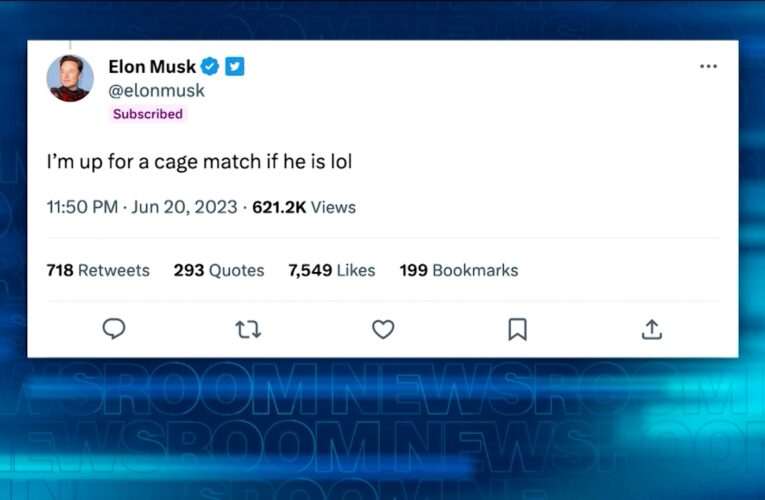Click the 11:50 PM timestamp
Viewport: 765px width, 500px height.
(x=82, y=208)
